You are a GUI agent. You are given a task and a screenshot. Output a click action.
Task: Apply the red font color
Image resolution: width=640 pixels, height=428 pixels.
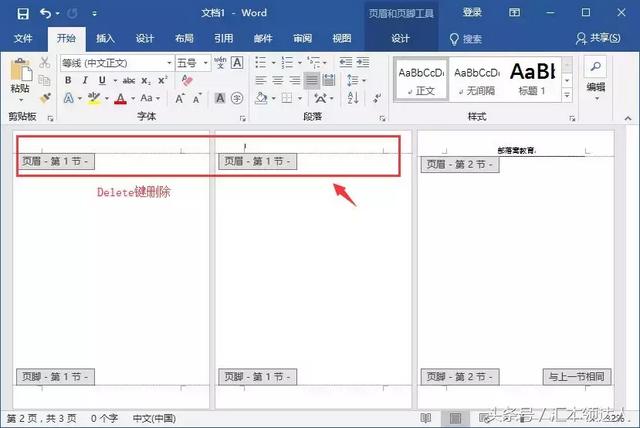click(120, 98)
